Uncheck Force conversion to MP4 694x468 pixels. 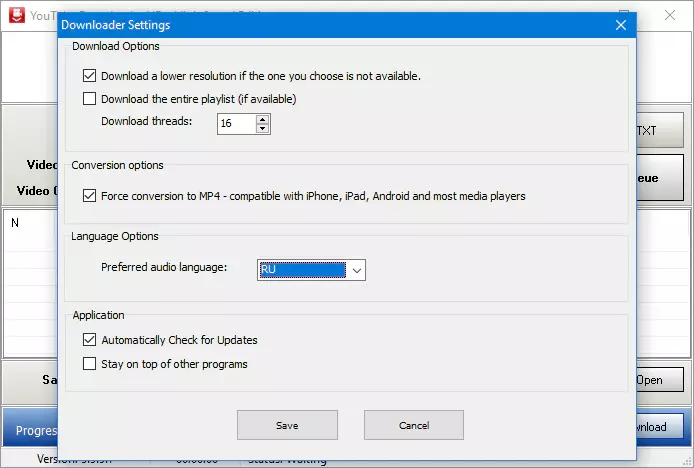pyautogui.click(x=90, y=196)
